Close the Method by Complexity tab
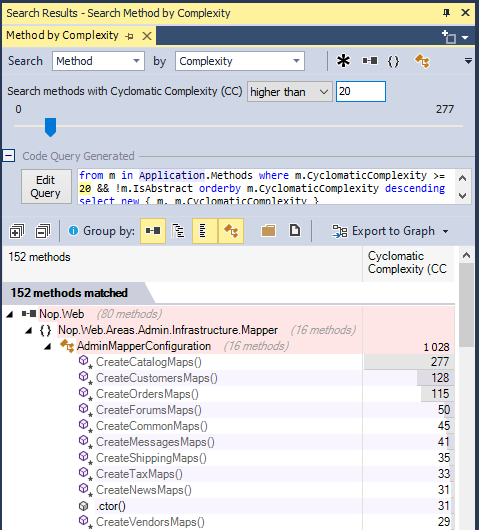 [147, 36]
